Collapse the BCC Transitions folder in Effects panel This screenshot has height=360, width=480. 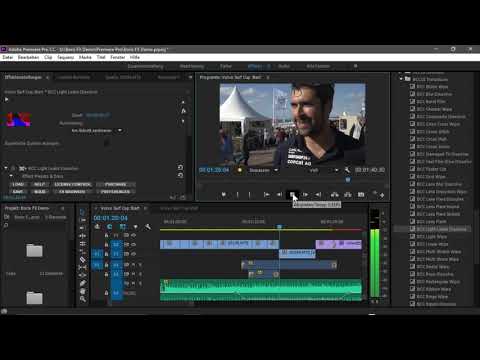[x=401, y=79]
